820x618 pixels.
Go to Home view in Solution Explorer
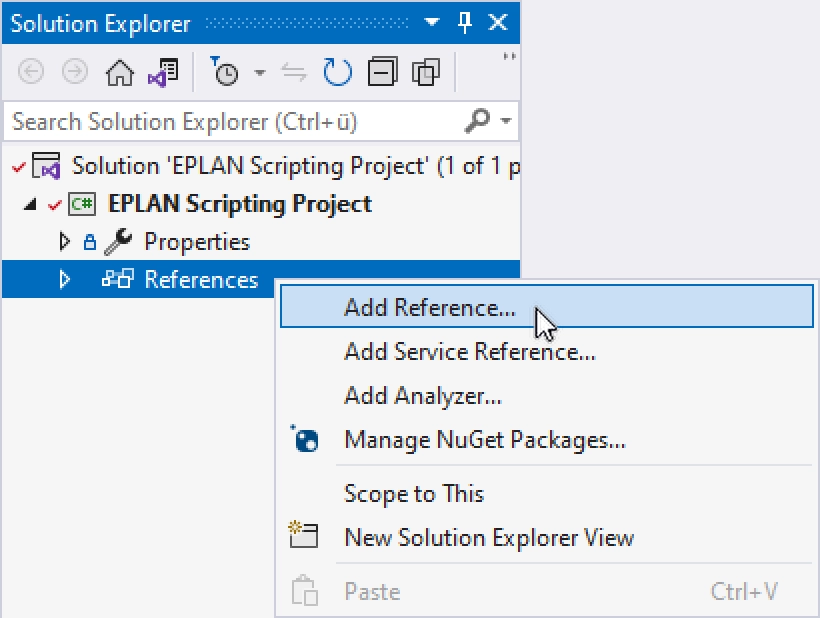(120, 72)
